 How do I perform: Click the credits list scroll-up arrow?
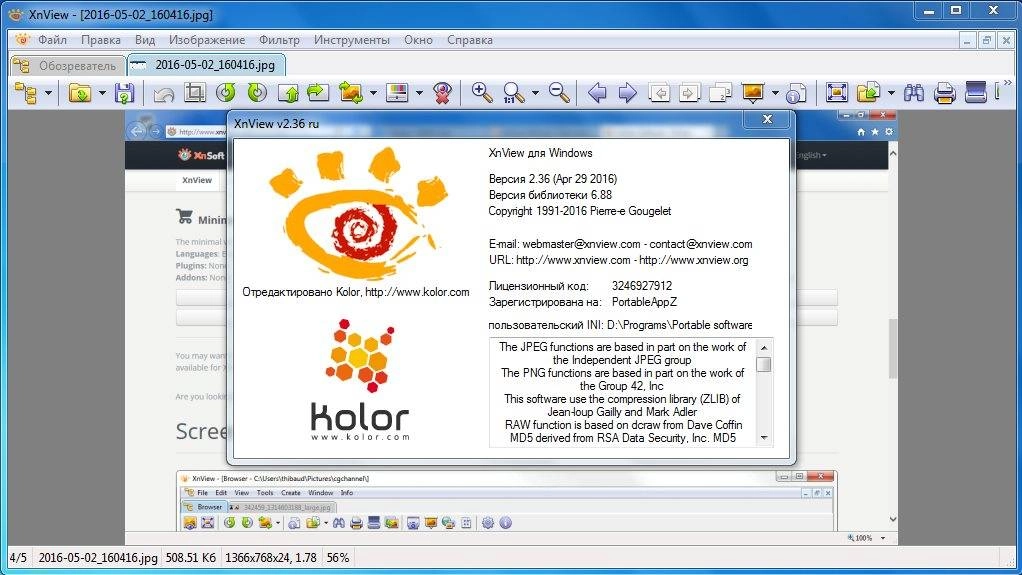764,347
